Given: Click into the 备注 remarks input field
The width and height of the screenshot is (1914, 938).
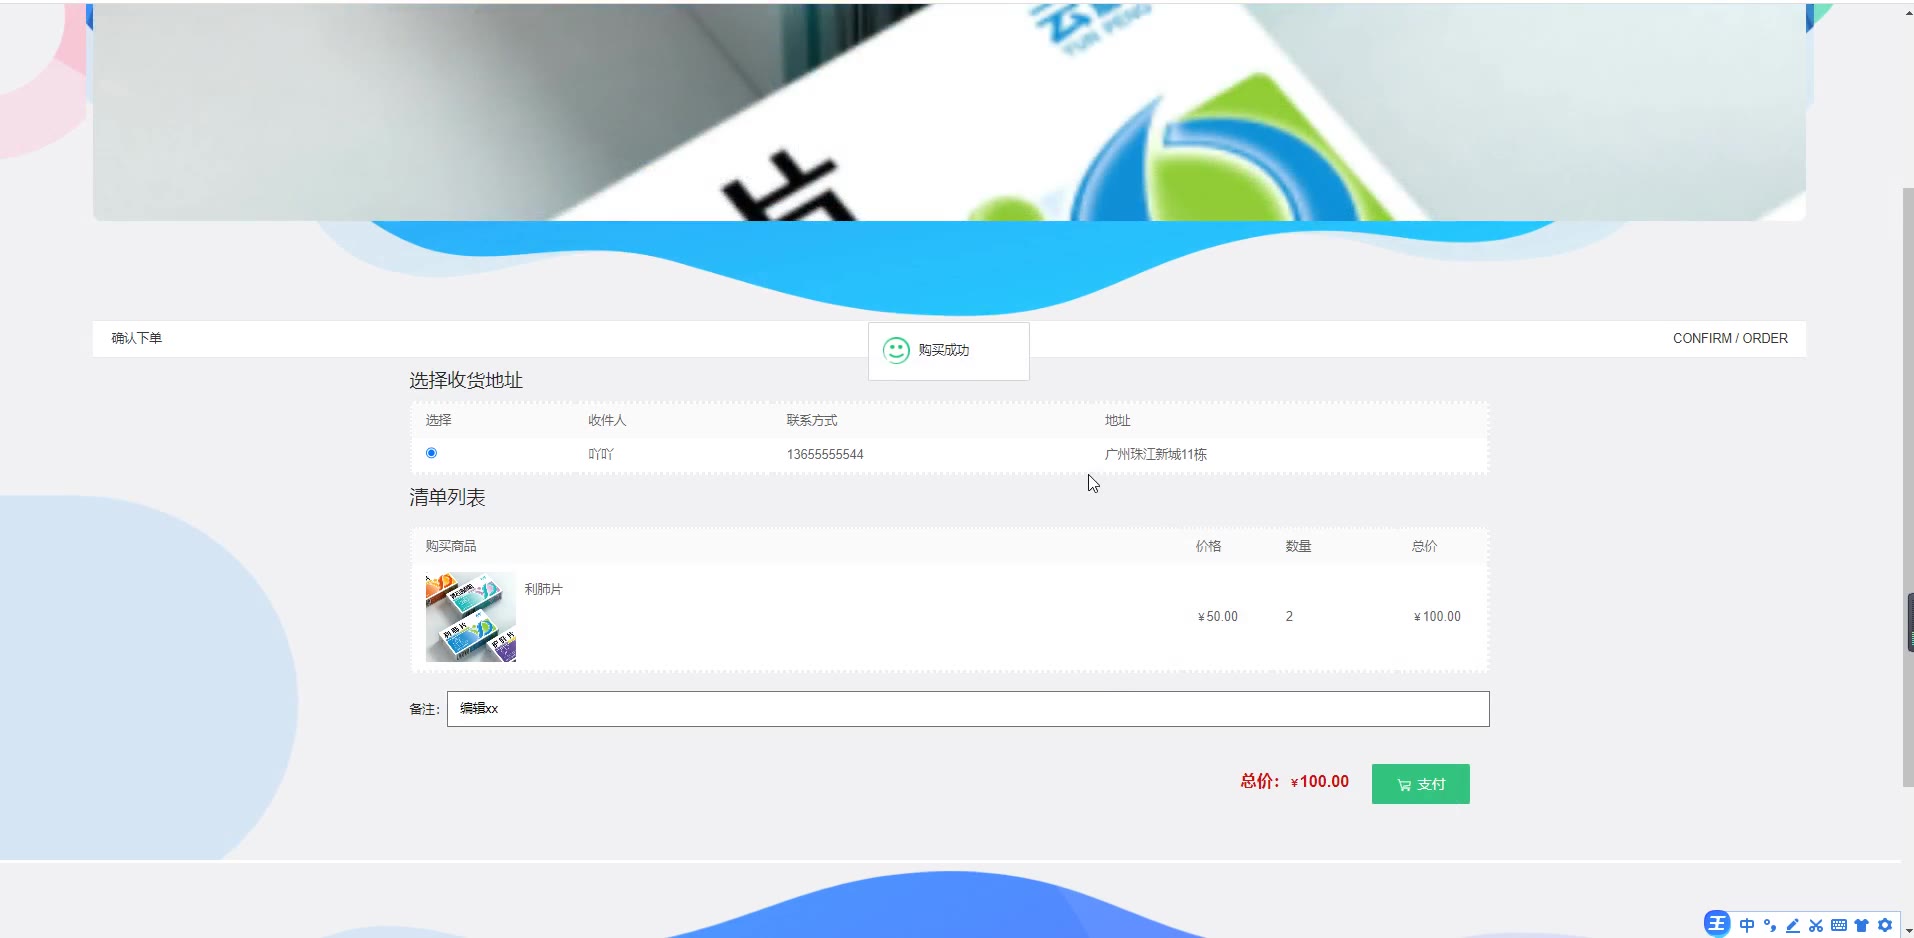Looking at the screenshot, I should tap(968, 709).
